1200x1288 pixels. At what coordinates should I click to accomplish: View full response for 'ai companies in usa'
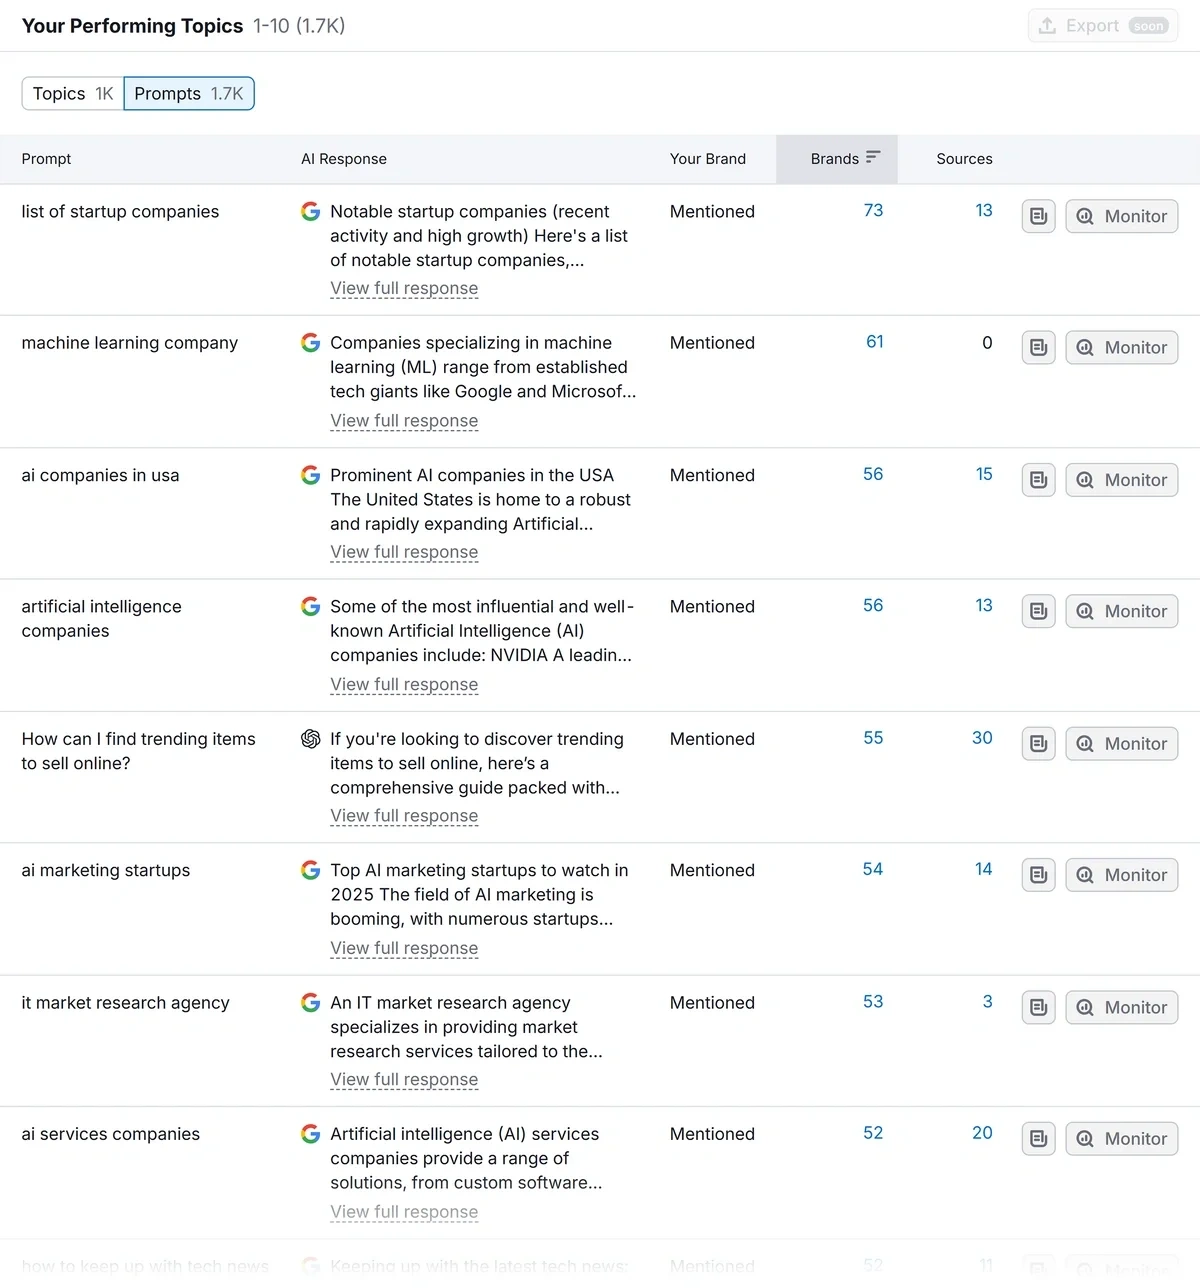click(404, 552)
